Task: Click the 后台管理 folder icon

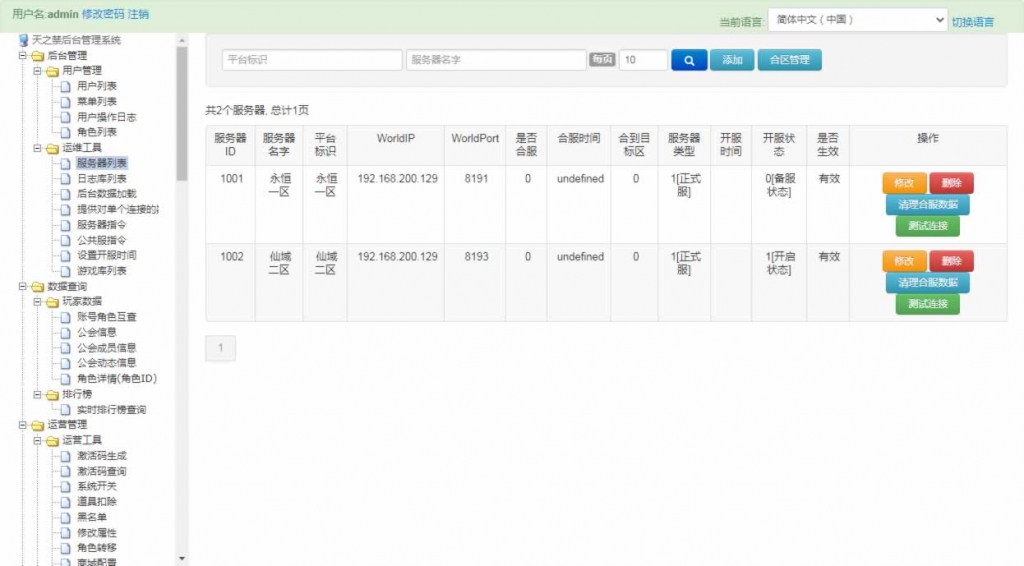Action: pyautogui.click(x=38, y=56)
